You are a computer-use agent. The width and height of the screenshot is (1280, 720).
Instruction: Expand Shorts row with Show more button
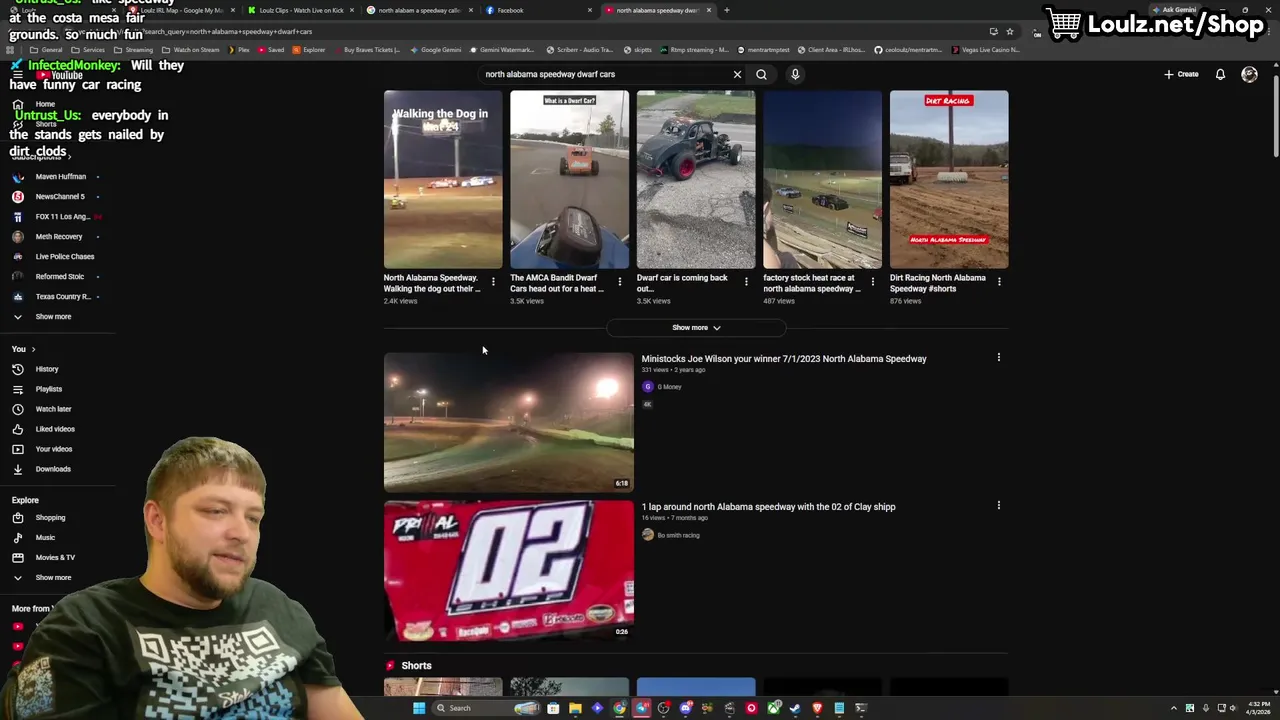click(x=696, y=328)
